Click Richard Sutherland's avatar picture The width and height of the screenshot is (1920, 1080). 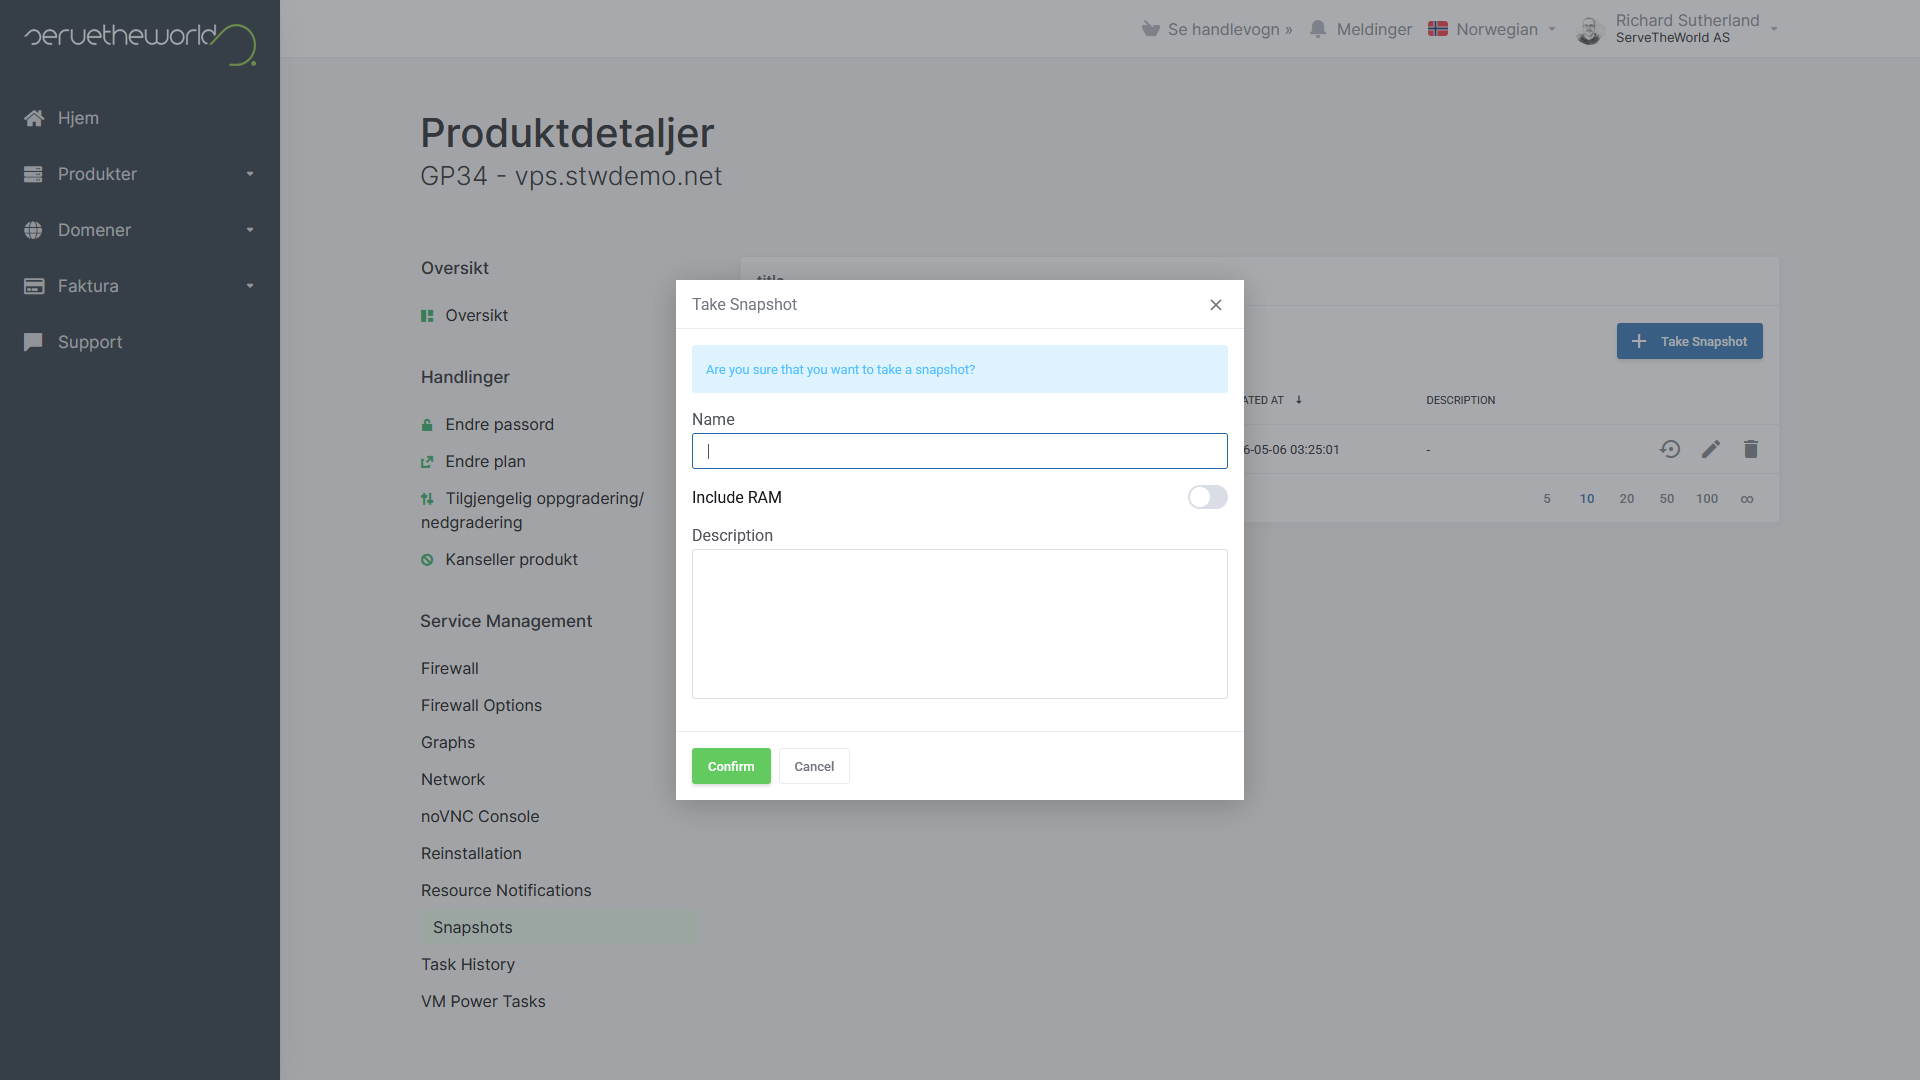[x=1589, y=30]
